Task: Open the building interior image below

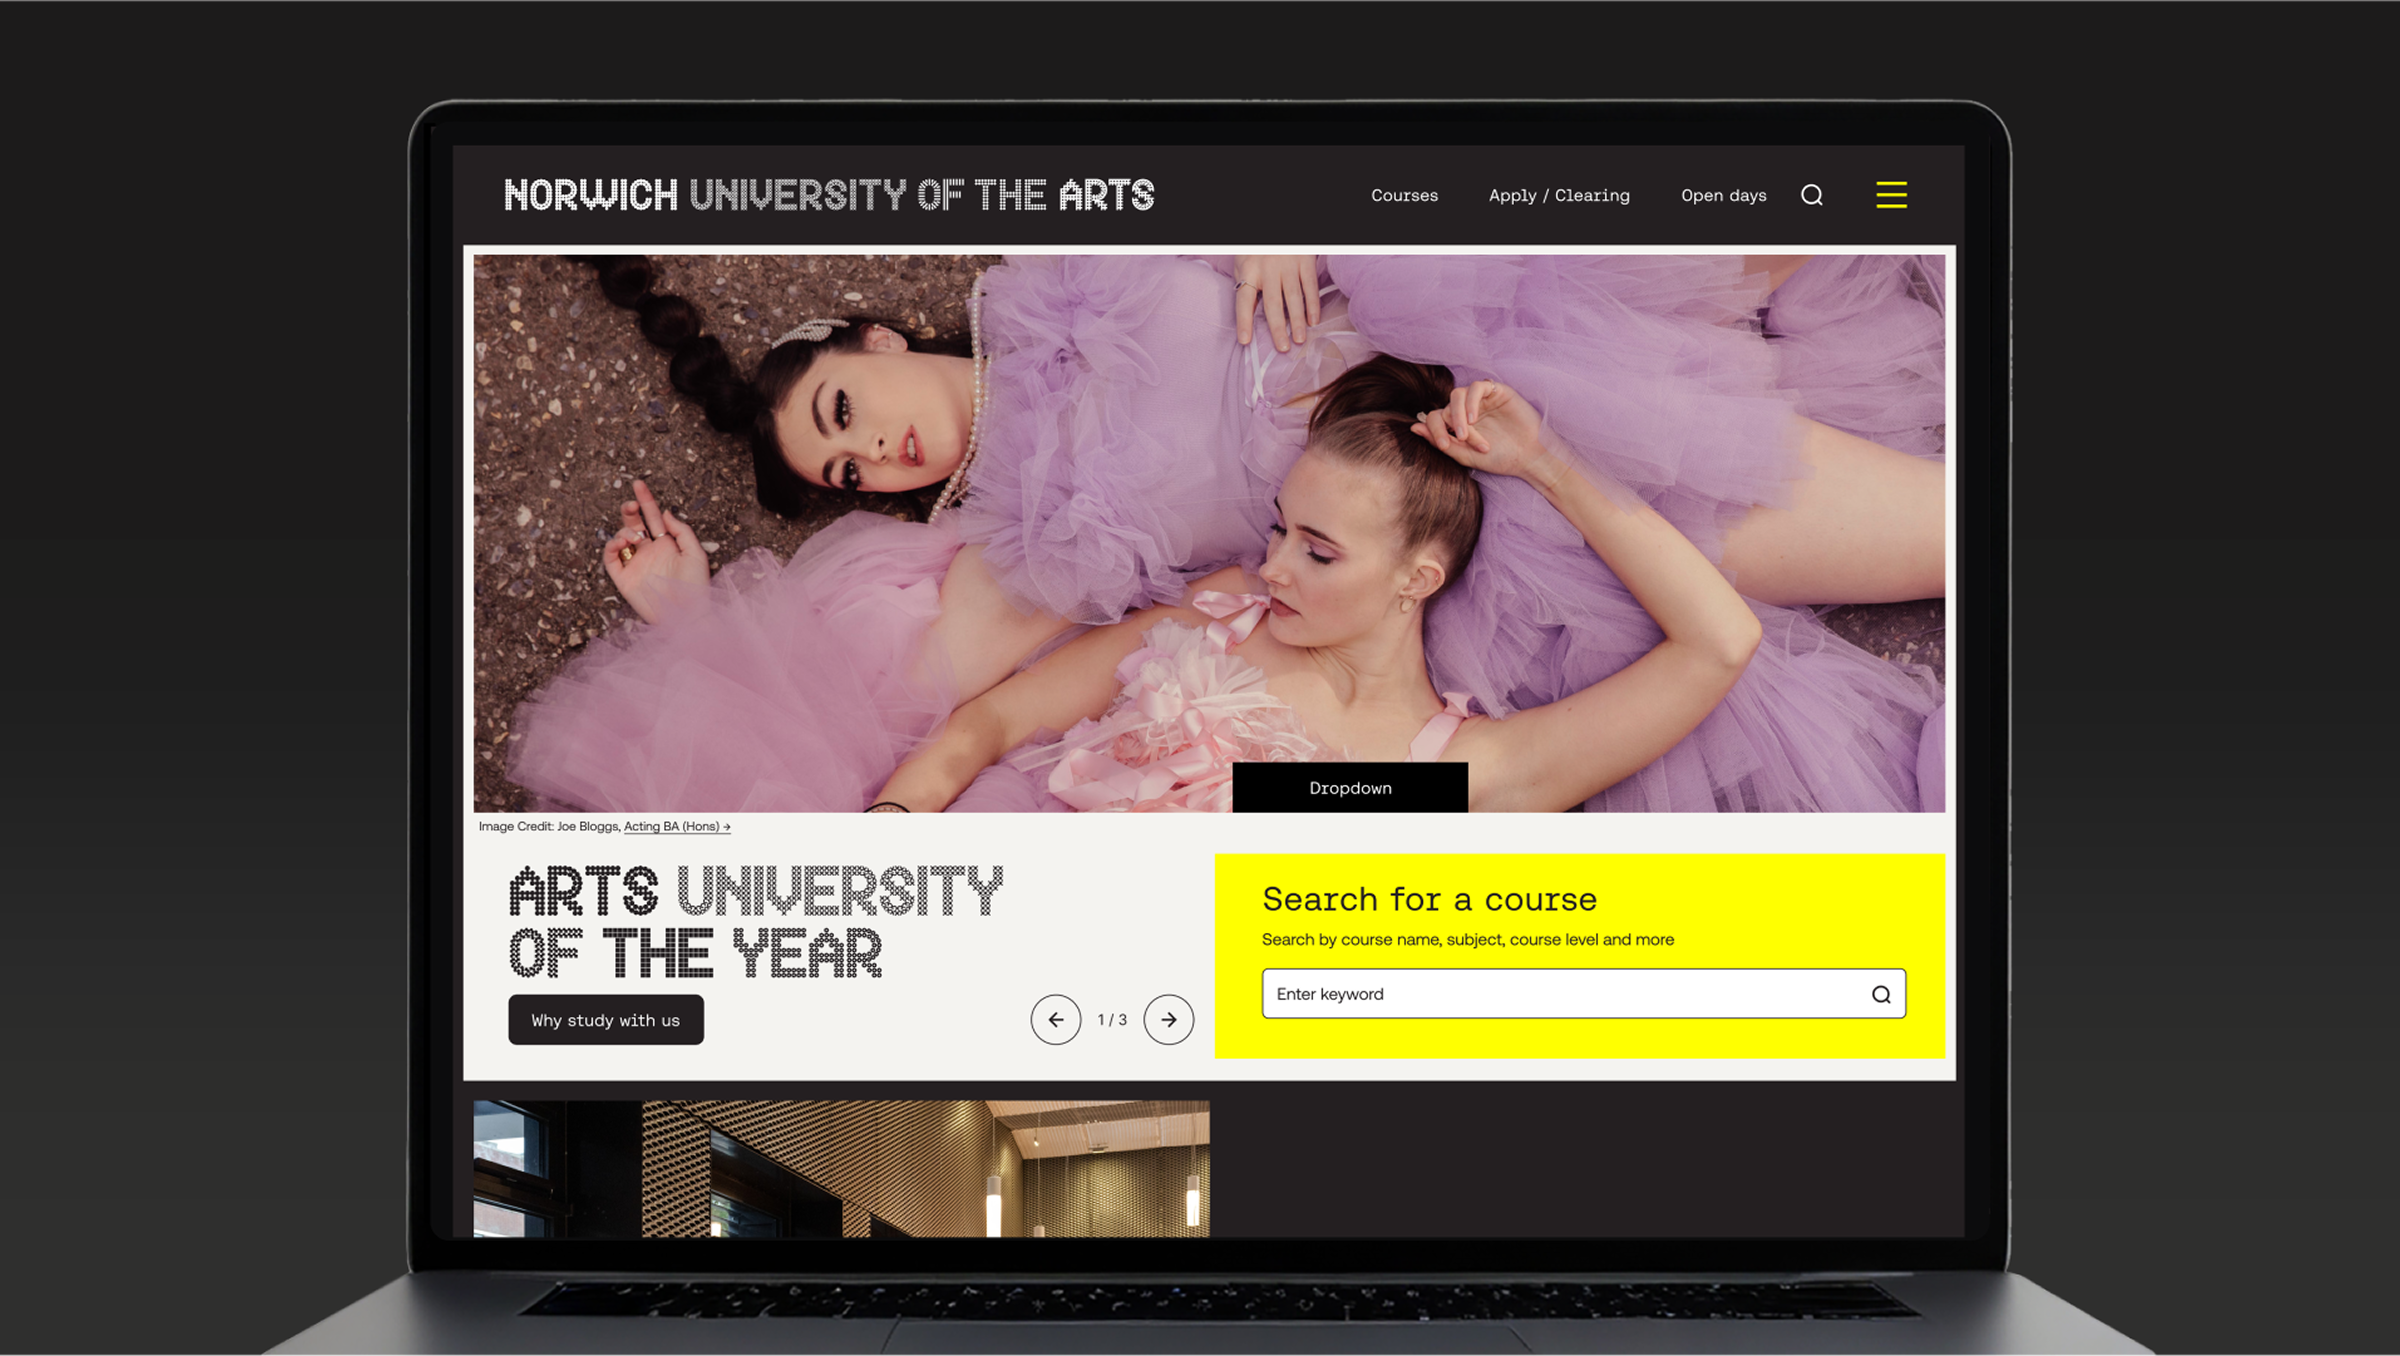Action: [x=841, y=1168]
